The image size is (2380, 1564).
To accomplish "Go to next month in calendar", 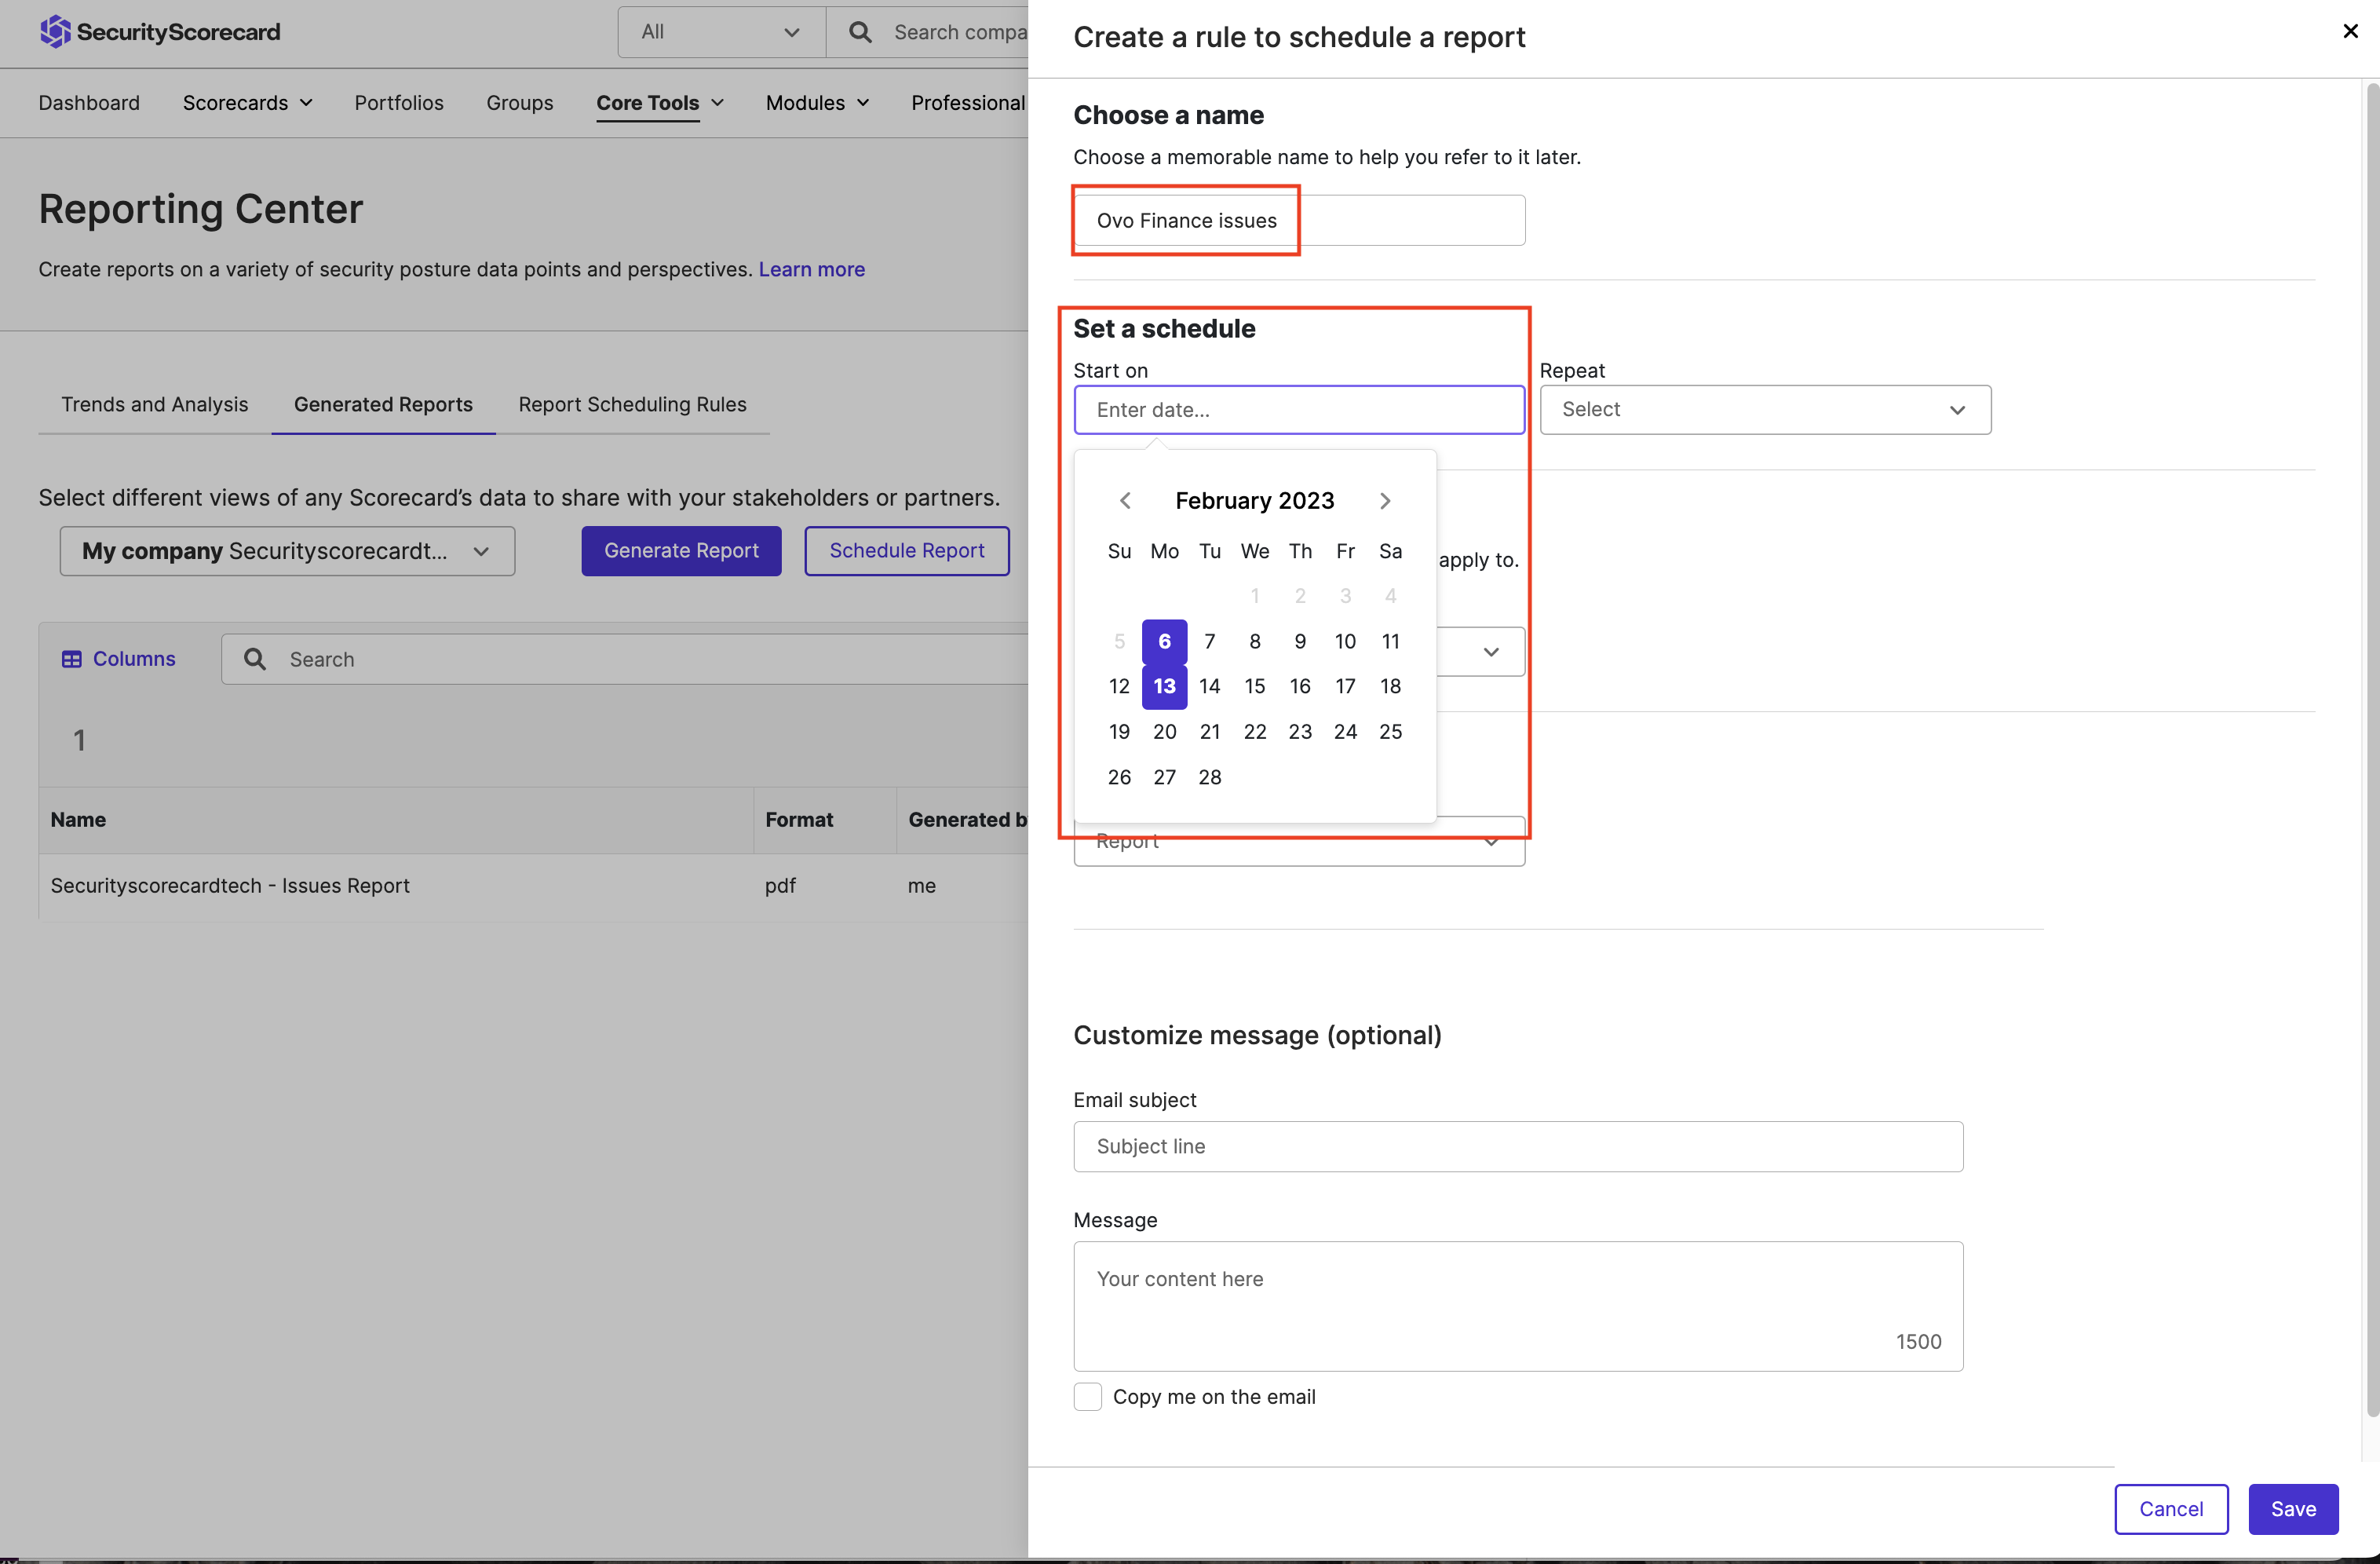I will [1385, 500].
